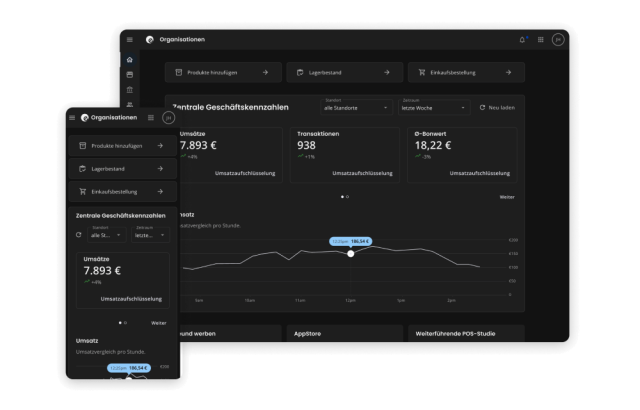Select the bank building icon in desktop sidebar
640x410 pixels.
130,89
